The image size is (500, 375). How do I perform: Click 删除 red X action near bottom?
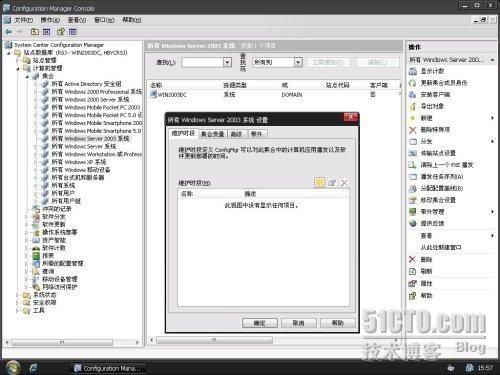(x=426, y=259)
